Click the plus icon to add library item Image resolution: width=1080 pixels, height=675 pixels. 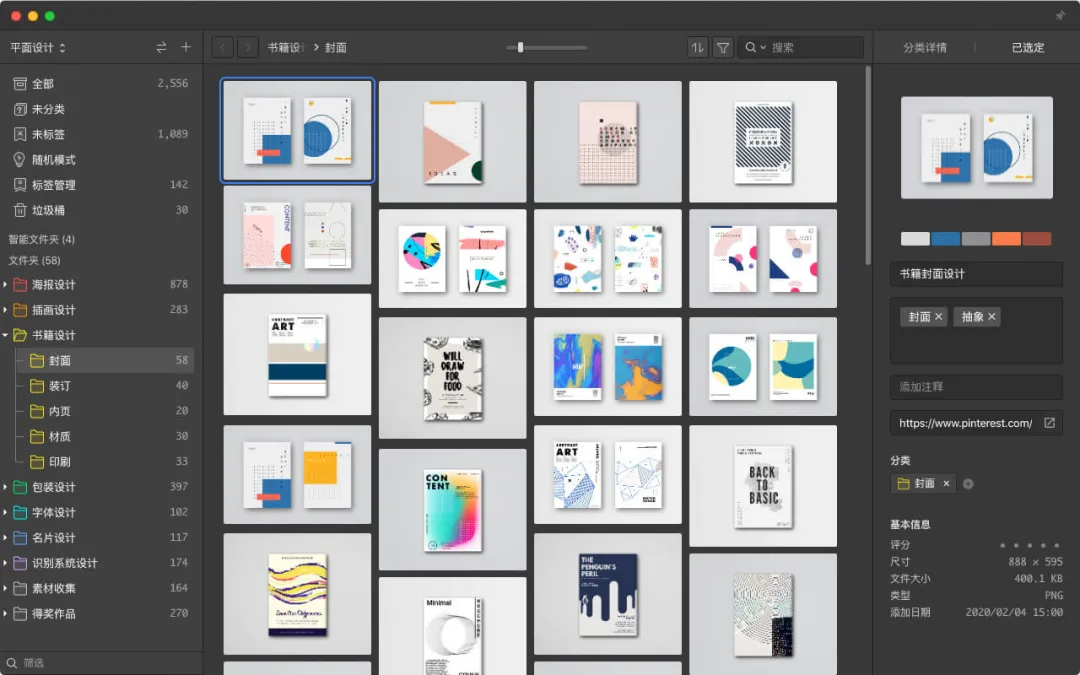[x=186, y=47]
